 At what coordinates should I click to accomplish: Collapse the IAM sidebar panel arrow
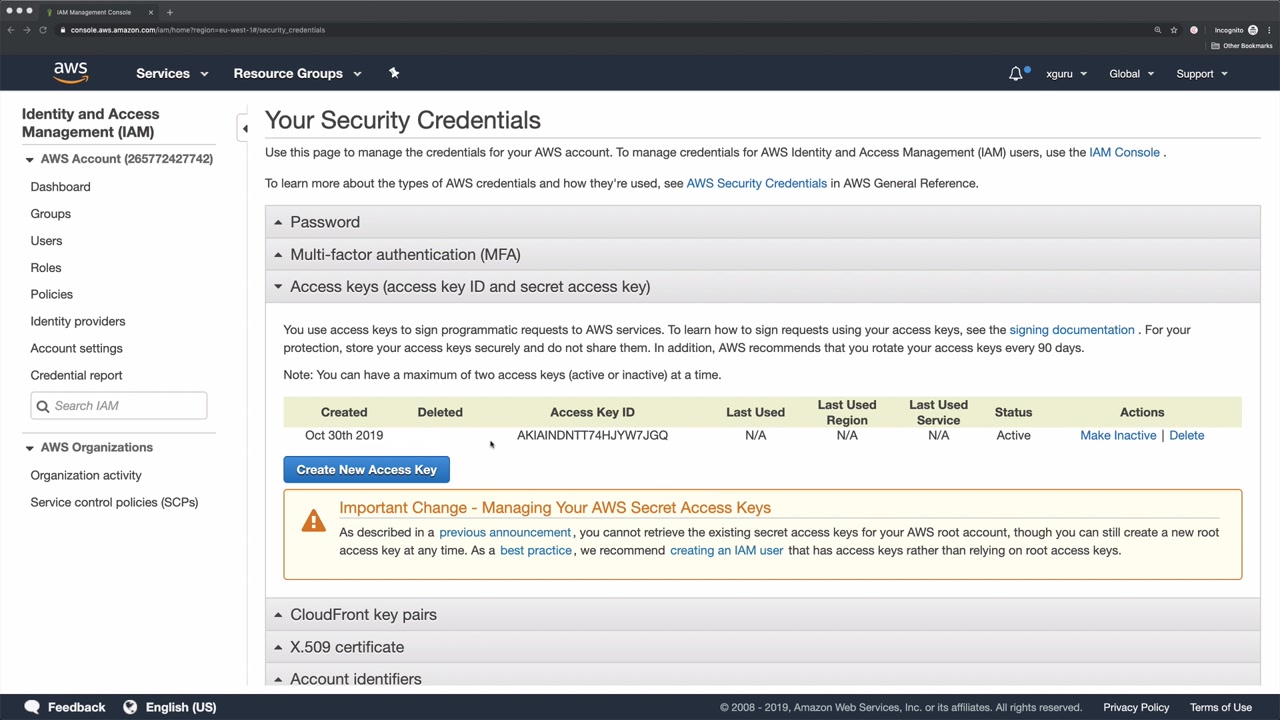click(244, 128)
